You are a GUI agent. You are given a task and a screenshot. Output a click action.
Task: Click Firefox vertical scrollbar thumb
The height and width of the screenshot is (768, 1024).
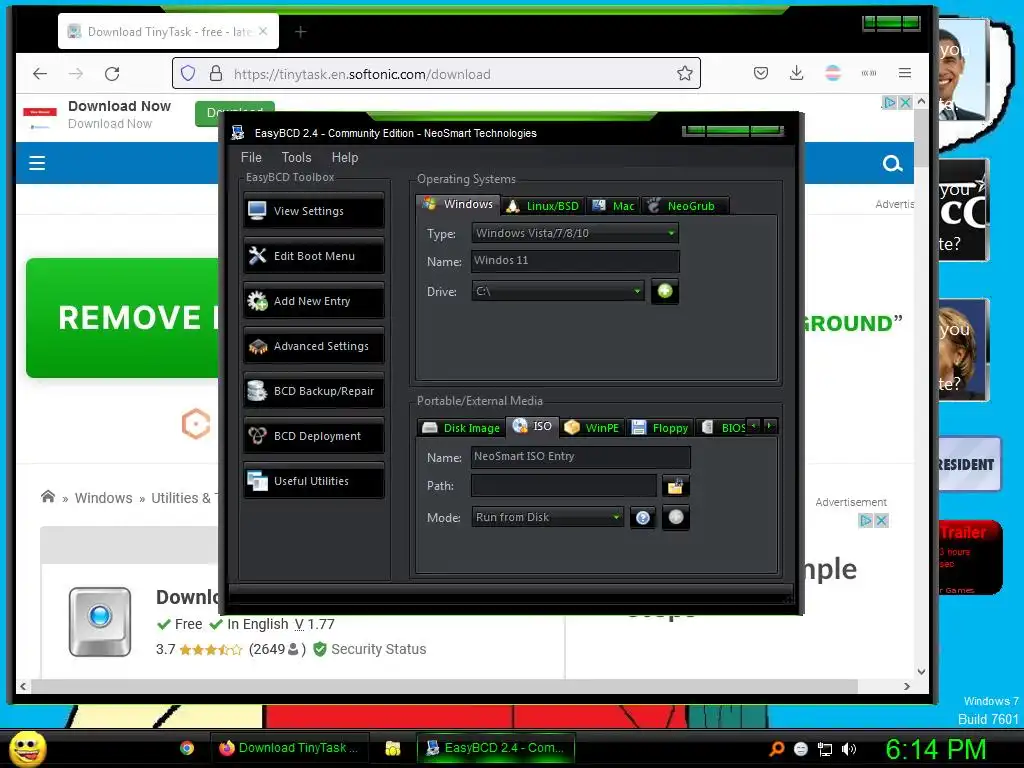[921, 139]
